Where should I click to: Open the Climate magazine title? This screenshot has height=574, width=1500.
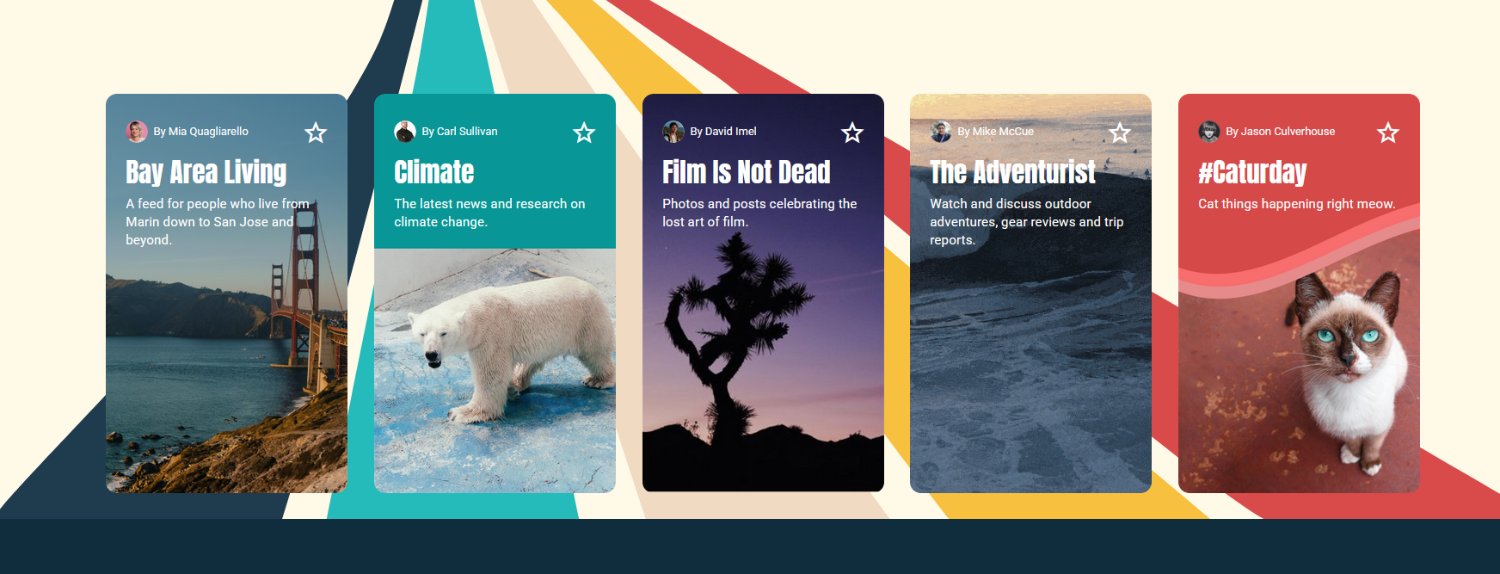[x=434, y=172]
